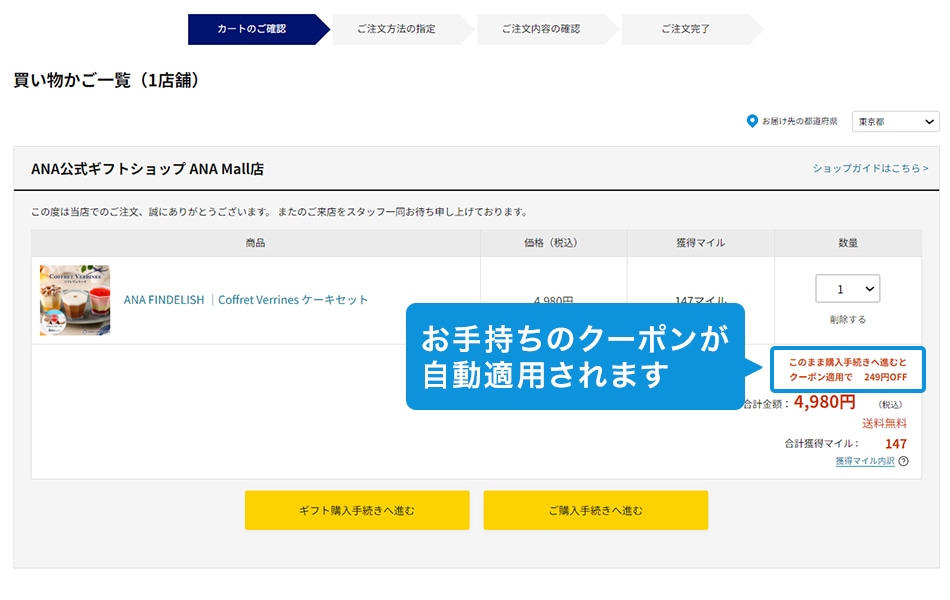The height and width of the screenshot is (600, 950).
Task: Click the blue location pin icon
Action: 753,121
